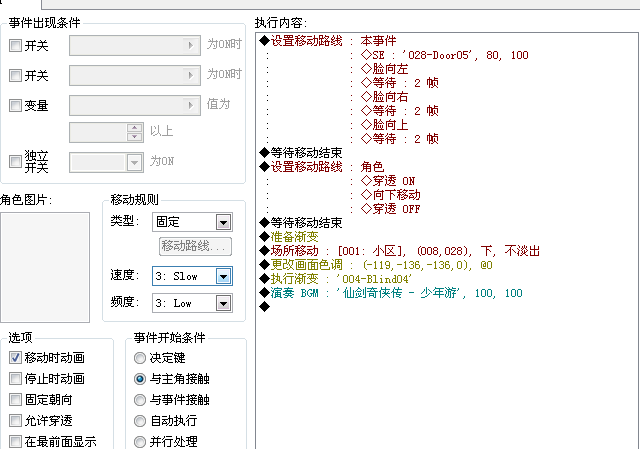Select the 等待 : 2 帧 line after 脸向左
Screen dimensions: 640x449
(x=400, y=83)
